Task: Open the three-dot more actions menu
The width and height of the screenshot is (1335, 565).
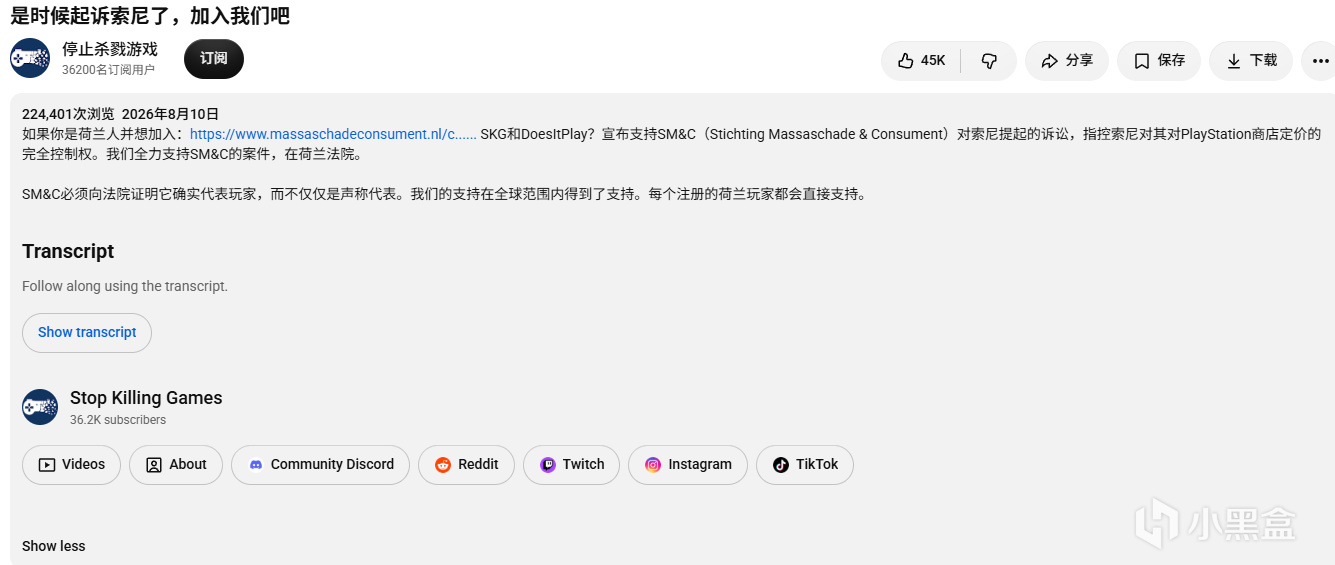Action: [x=1320, y=61]
